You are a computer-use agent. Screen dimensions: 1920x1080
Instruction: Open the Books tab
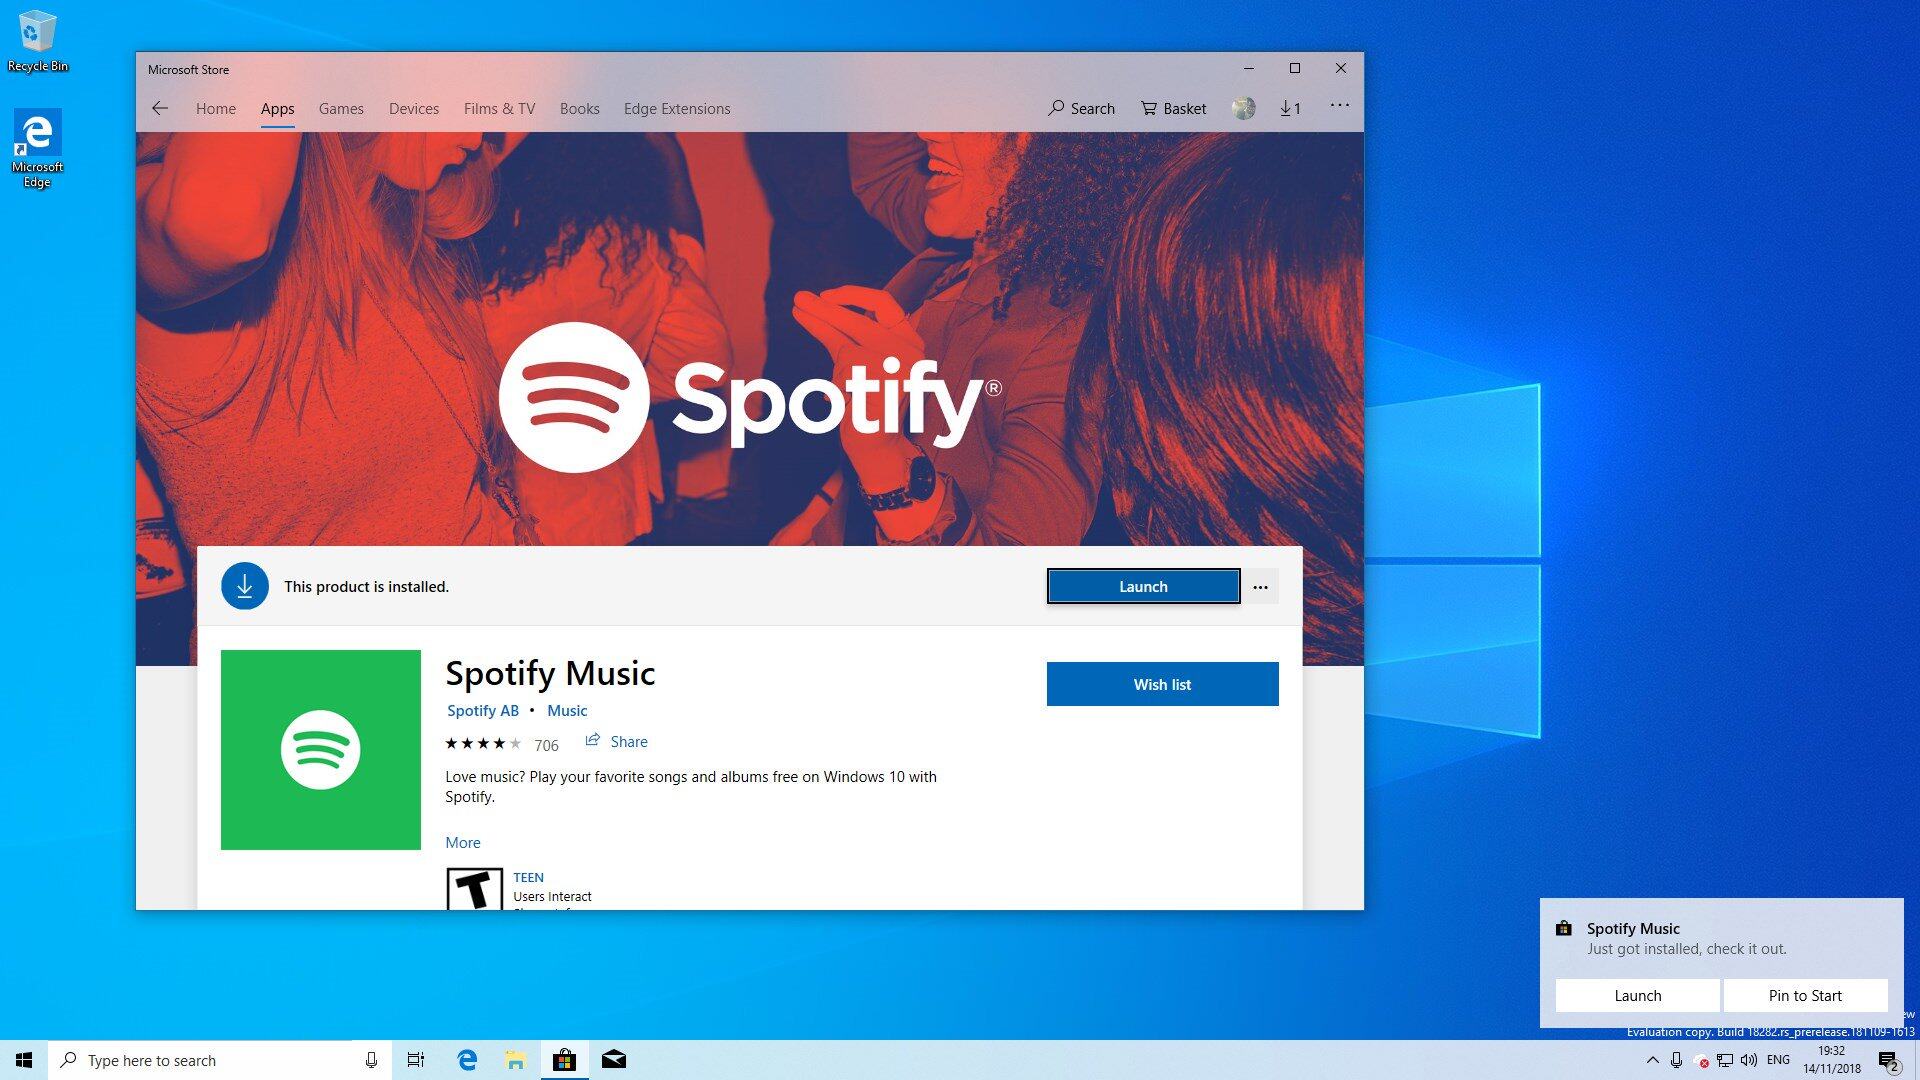(x=579, y=108)
